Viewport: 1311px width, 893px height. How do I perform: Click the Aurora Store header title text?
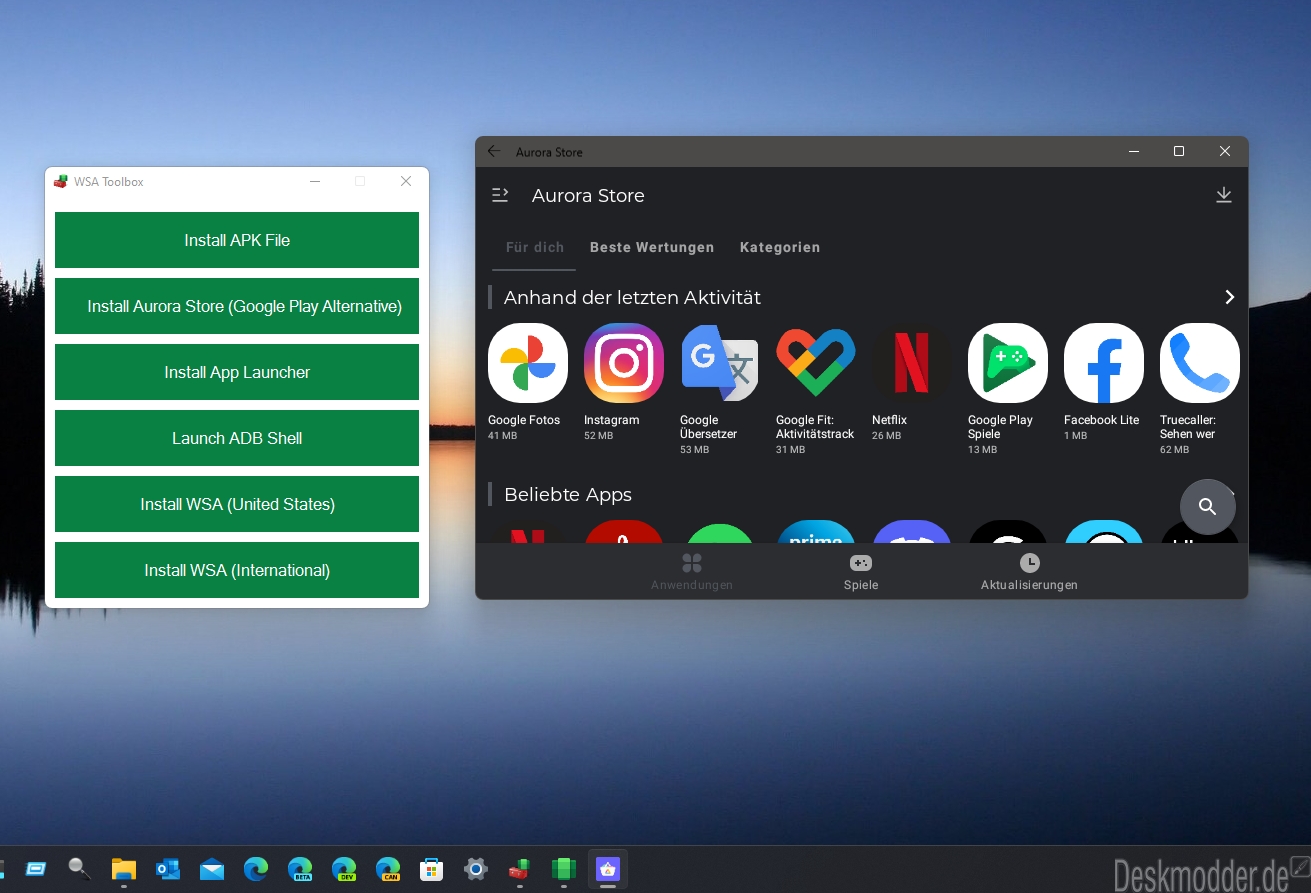[x=588, y=196]
